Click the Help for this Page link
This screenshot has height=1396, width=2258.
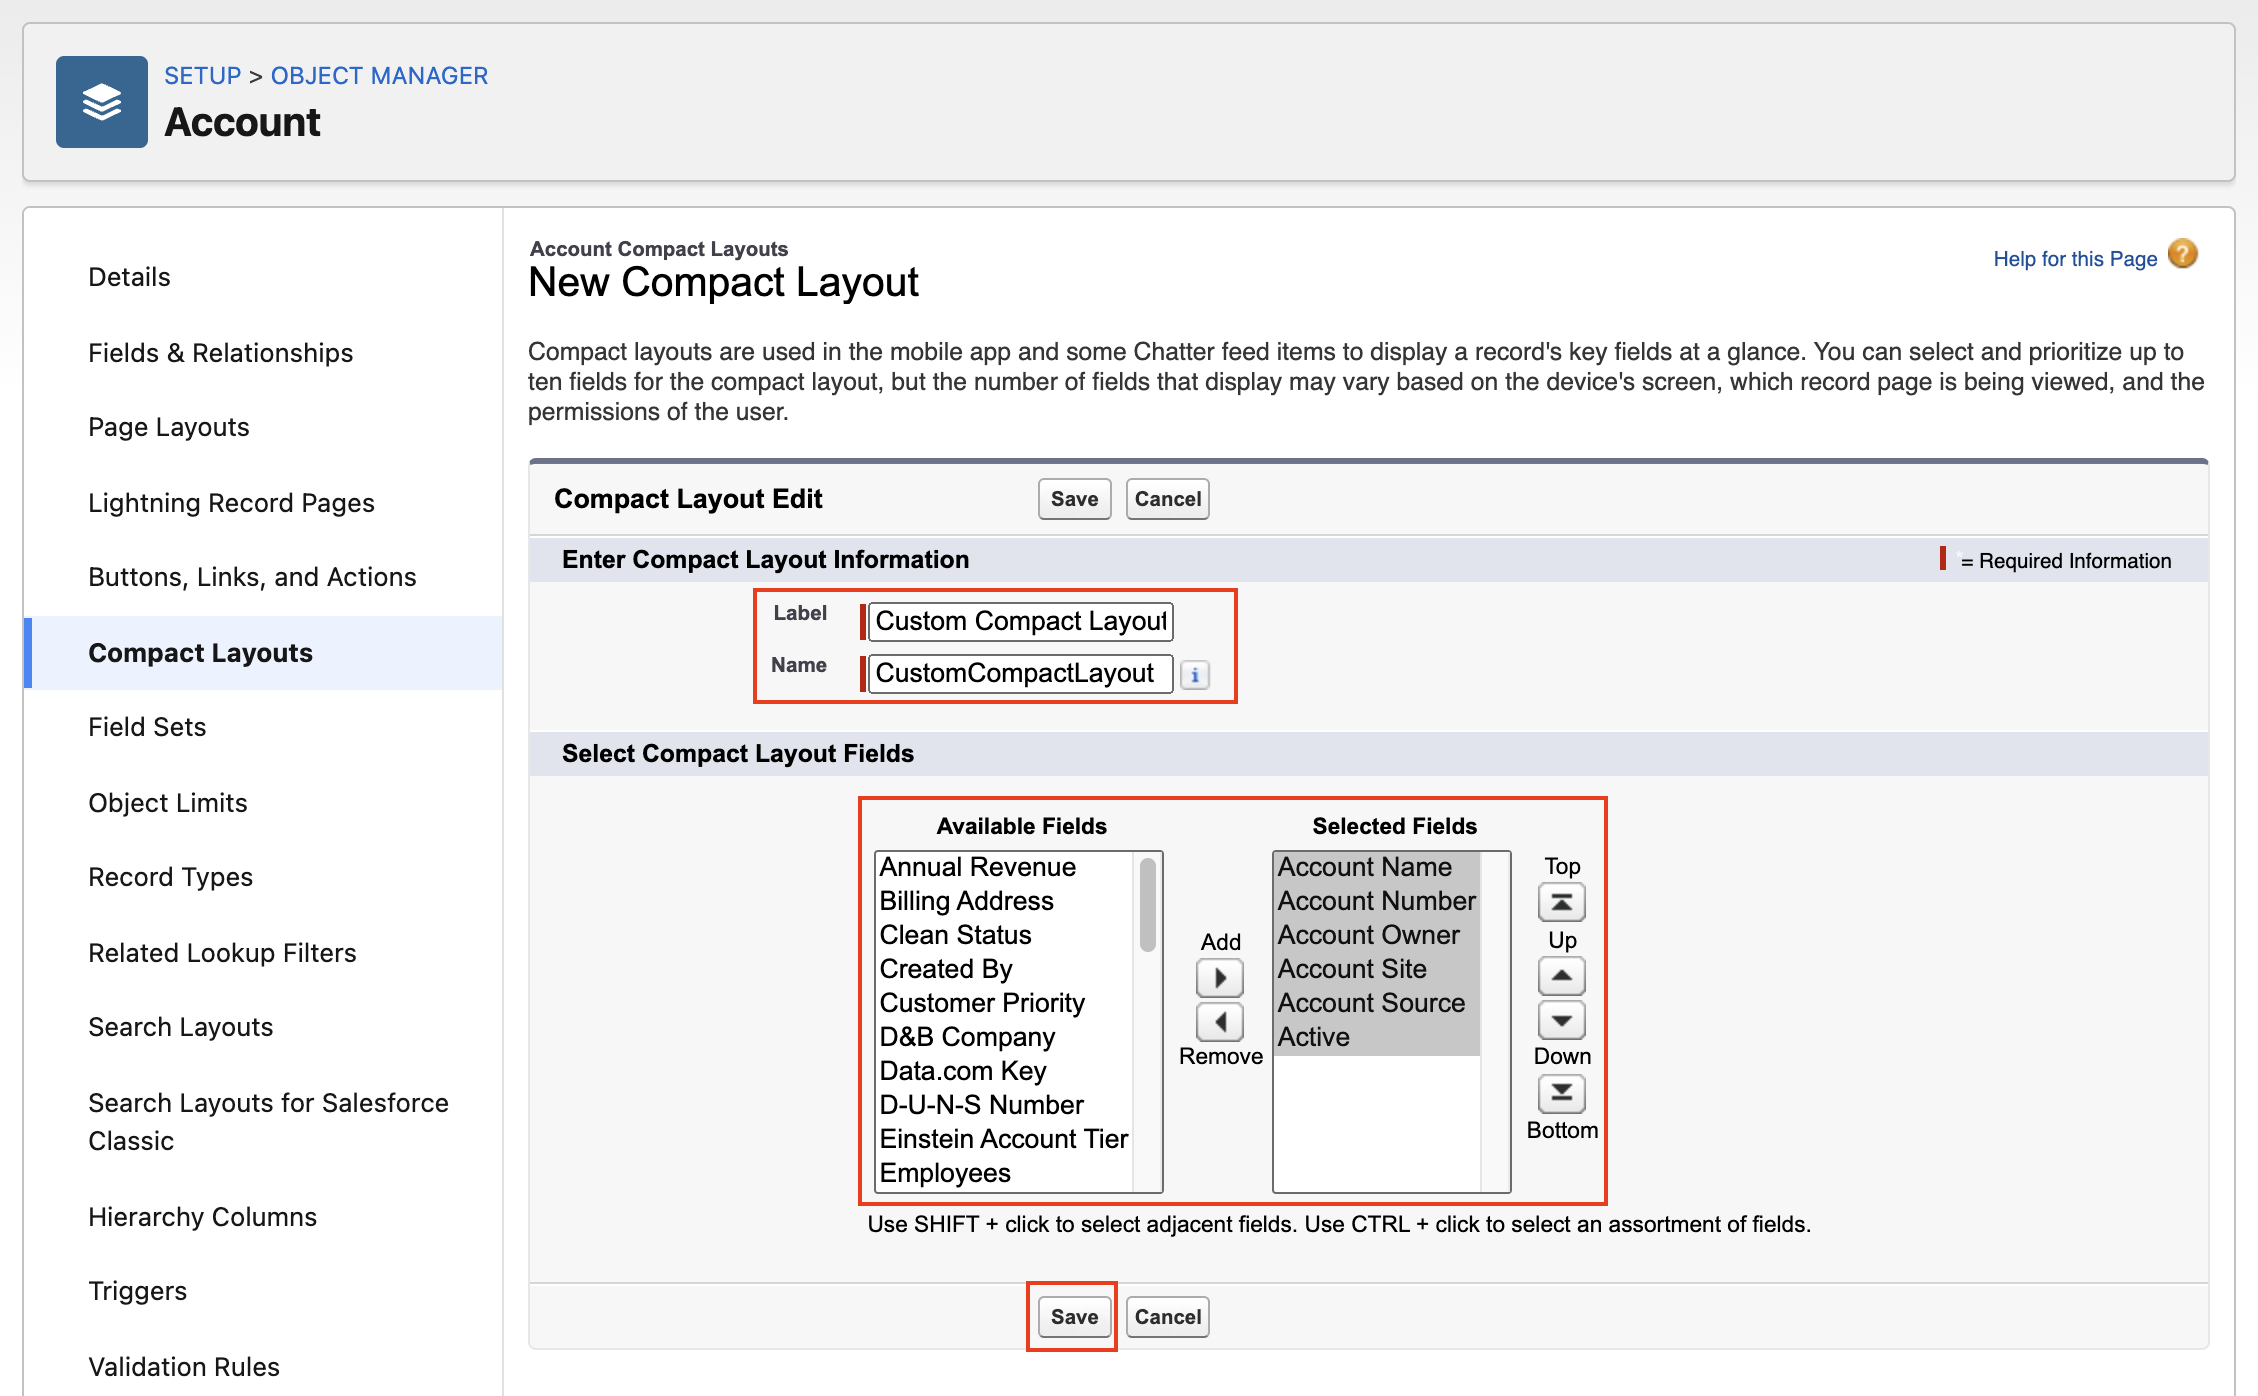tap(2074, 259)
